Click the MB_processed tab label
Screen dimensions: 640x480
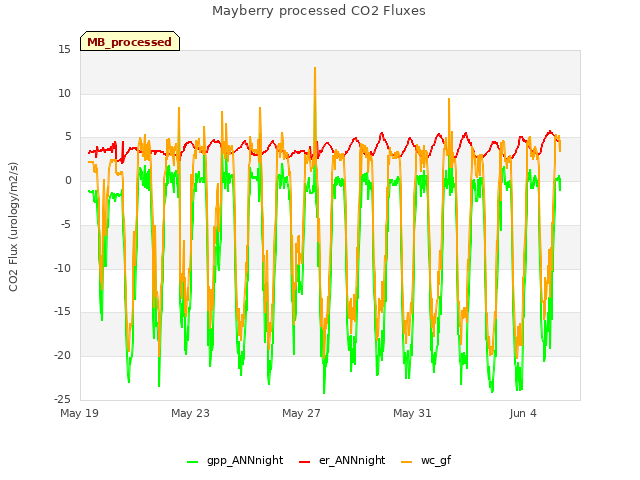129,42
